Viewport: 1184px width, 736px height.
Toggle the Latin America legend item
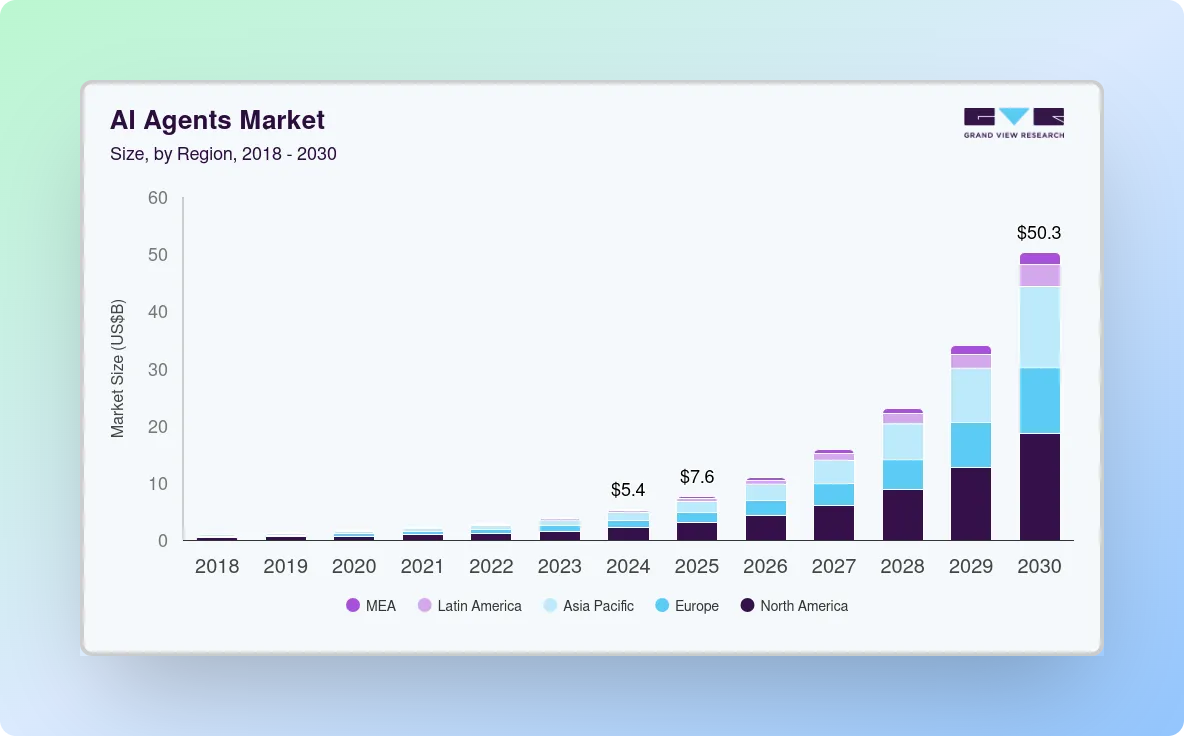click(470, 605)
